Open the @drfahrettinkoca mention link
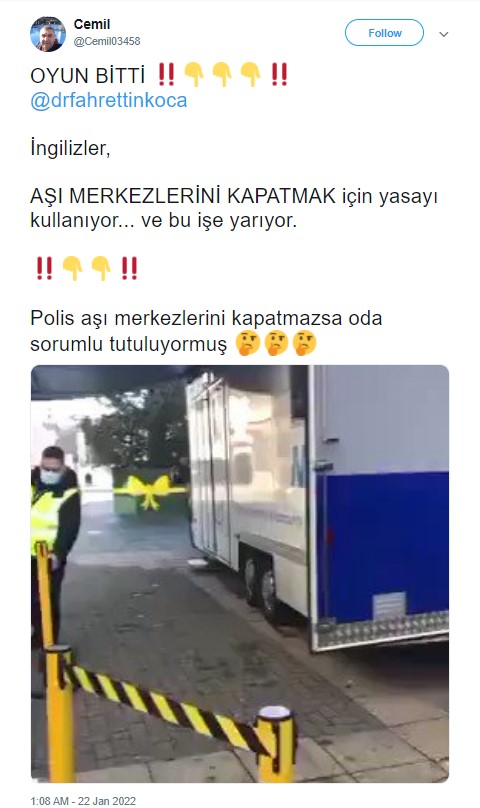Screen dimensions: 480x808 click(109, 100)
